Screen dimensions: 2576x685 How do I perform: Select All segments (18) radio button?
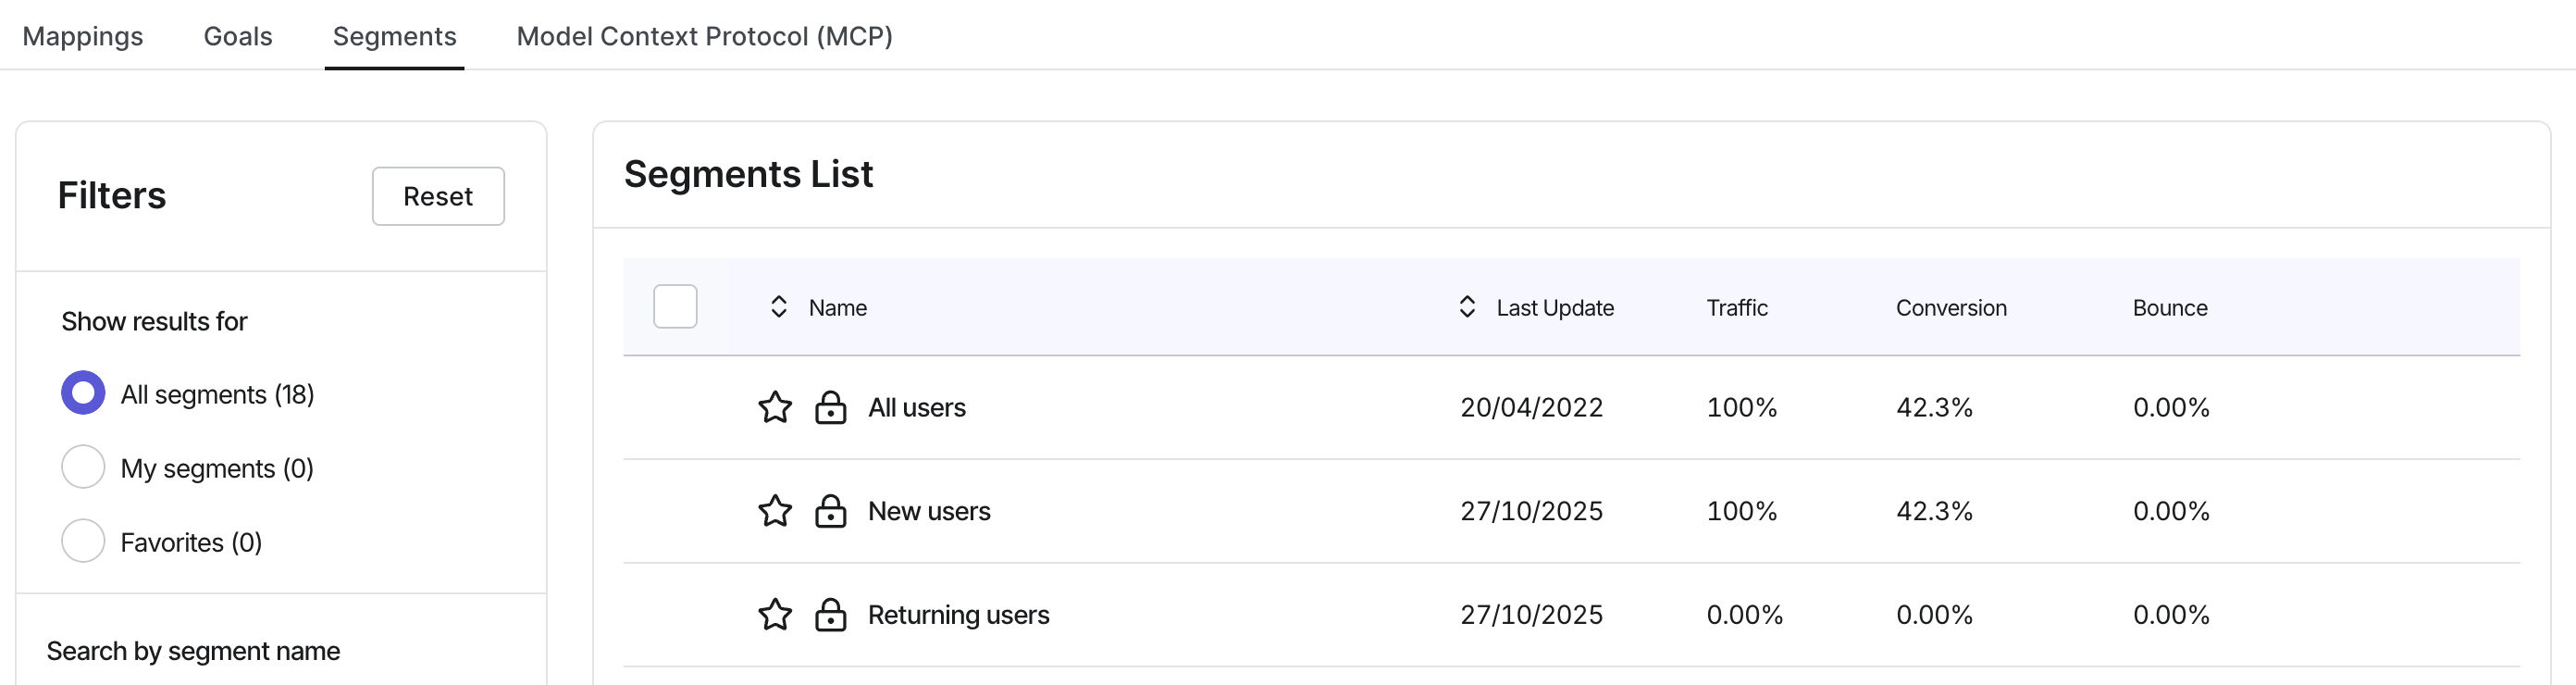(x=83, y=393)
